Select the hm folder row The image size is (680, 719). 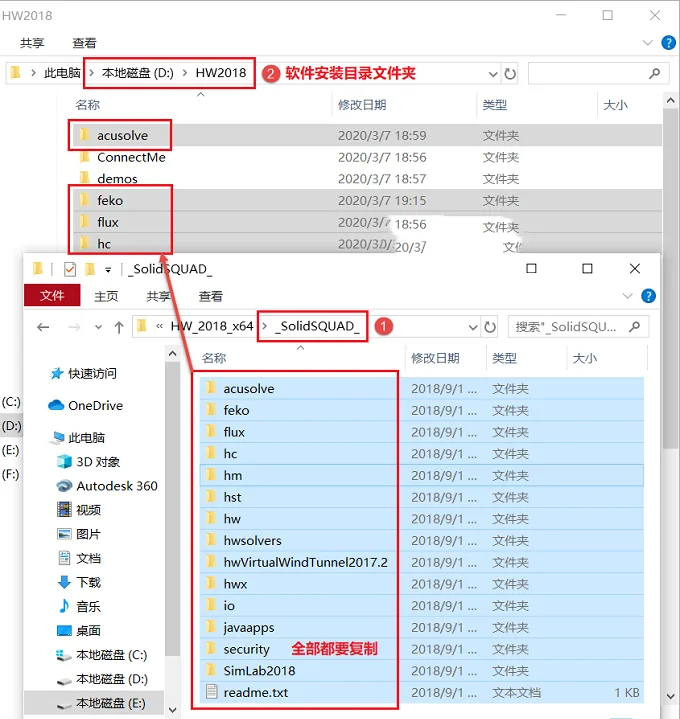[421, 475]
